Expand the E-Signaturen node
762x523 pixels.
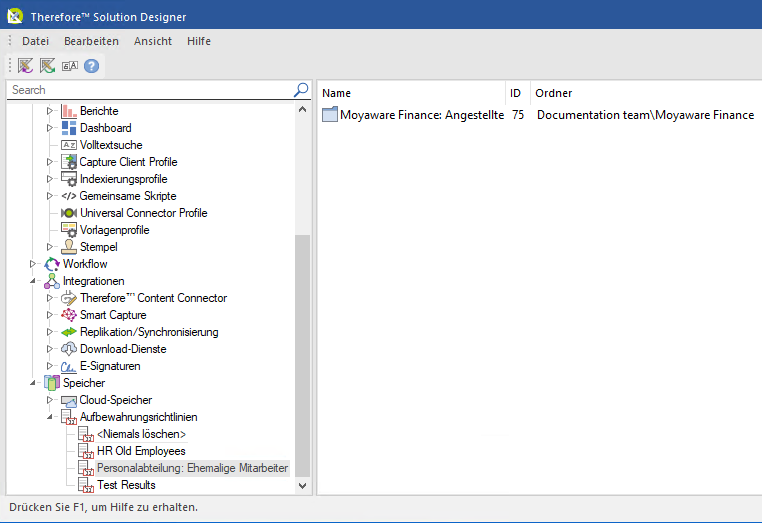[x=50, y=366]
